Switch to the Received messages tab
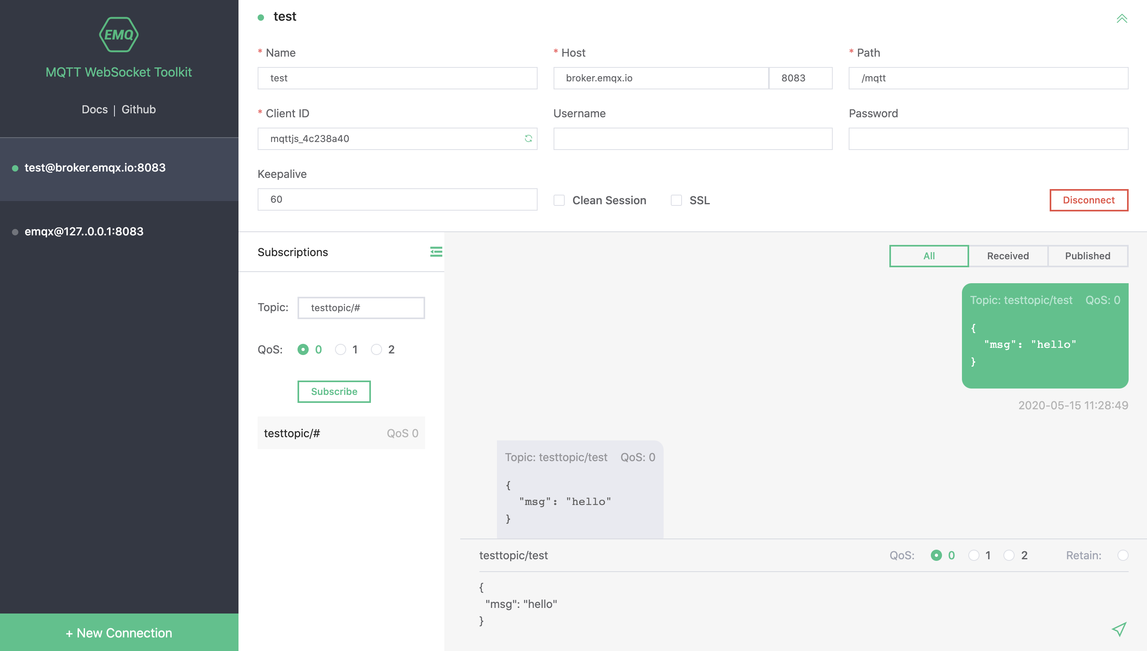The image size is (1147, 651). tap(1008, 256)
